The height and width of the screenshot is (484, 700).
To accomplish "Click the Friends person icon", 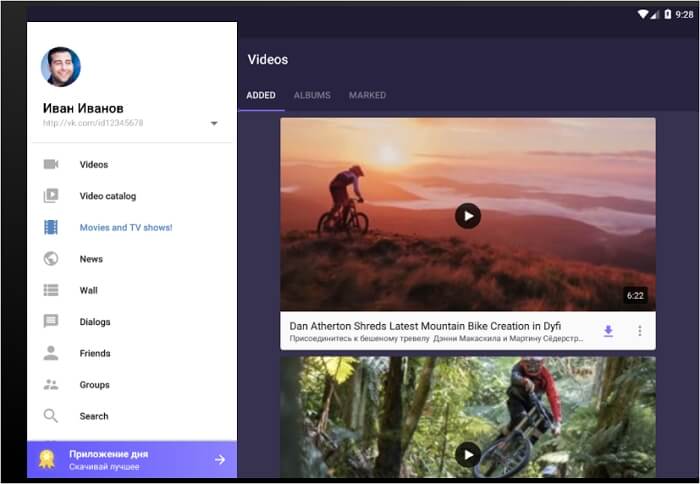I will pyautogui.click(x=51, y=353).
